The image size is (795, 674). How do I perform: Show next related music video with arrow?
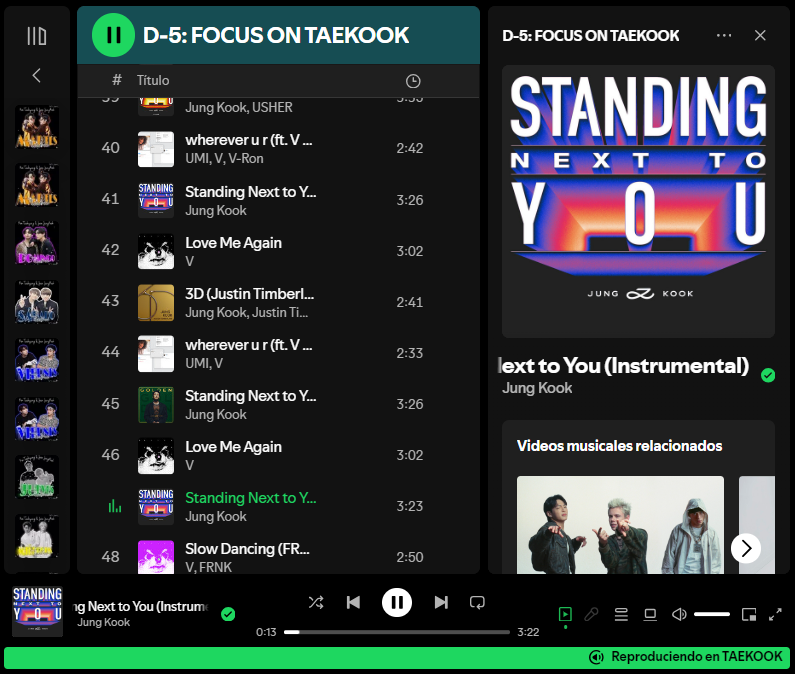pos(746,548)
